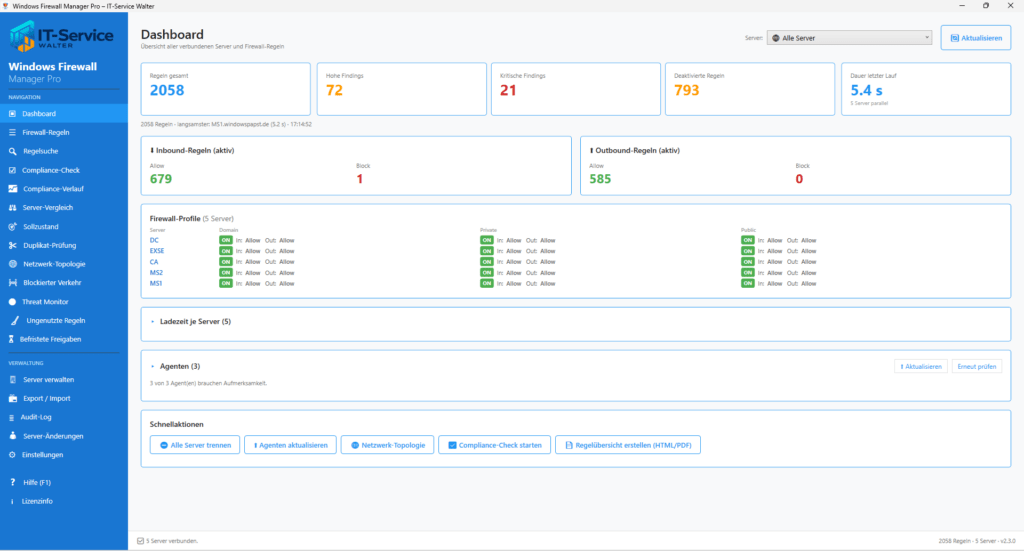The height and width of the screenshot is (551, 1024).
Task: Toggle DC server Domain profile ON badge
Action: click(x=225, y=240)
